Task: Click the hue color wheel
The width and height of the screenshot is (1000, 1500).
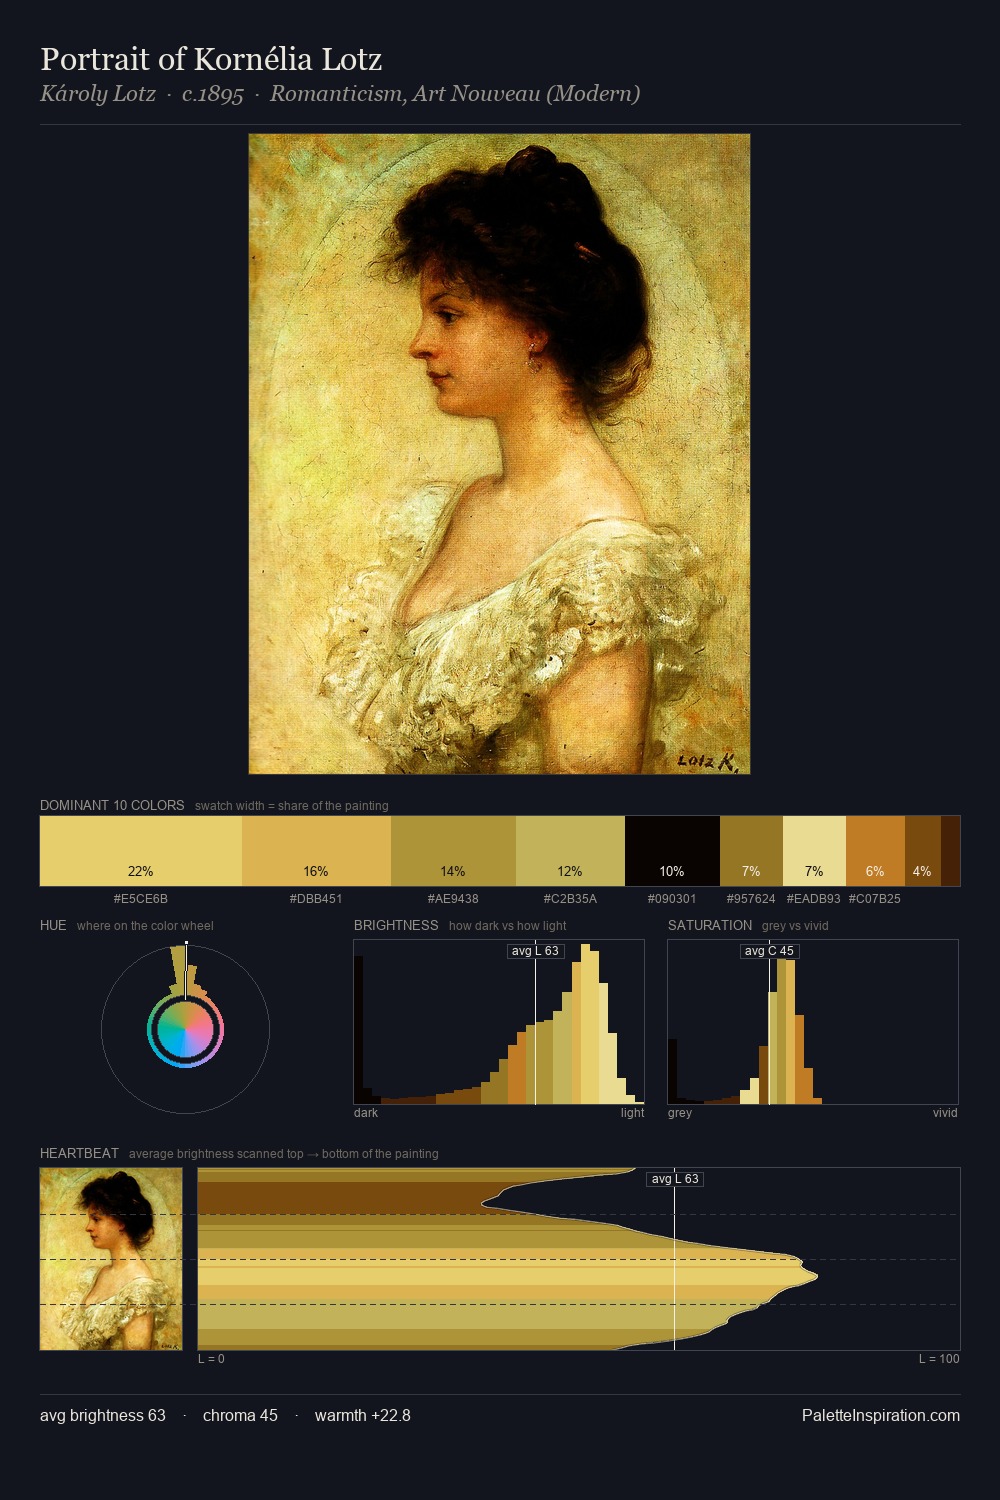Action: pos(185,1029)
